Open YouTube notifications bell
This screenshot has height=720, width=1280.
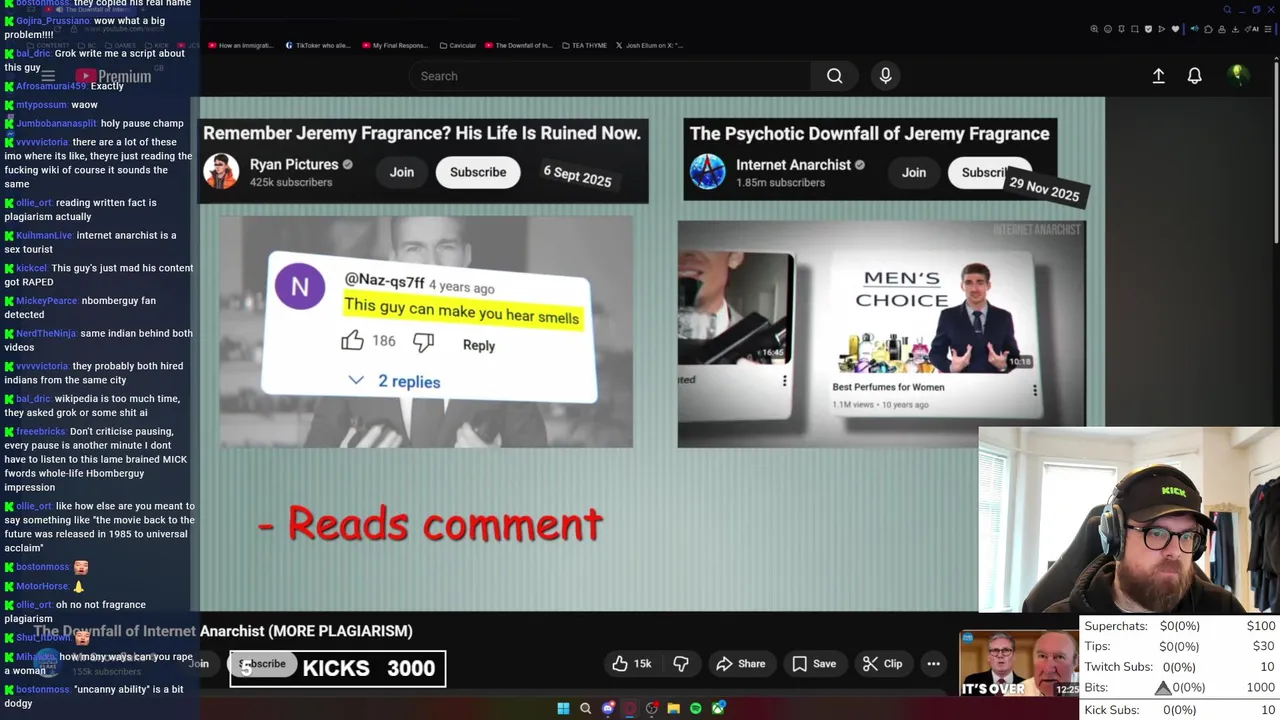coord(1194,76)
